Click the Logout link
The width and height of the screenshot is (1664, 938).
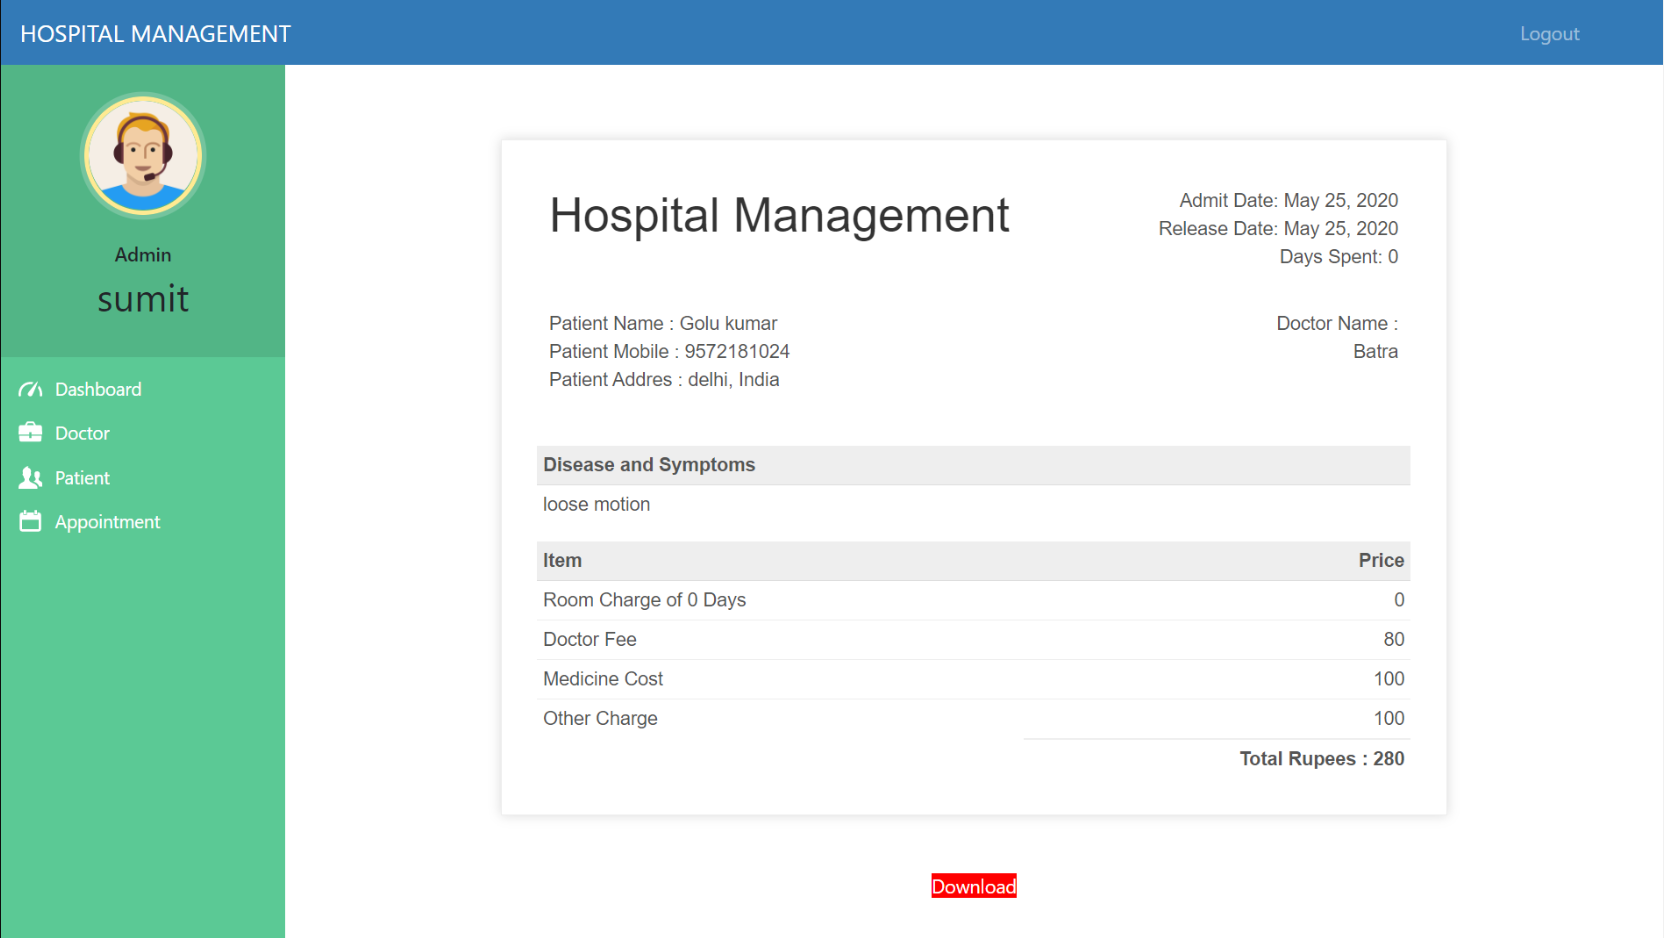[1549, 34]
